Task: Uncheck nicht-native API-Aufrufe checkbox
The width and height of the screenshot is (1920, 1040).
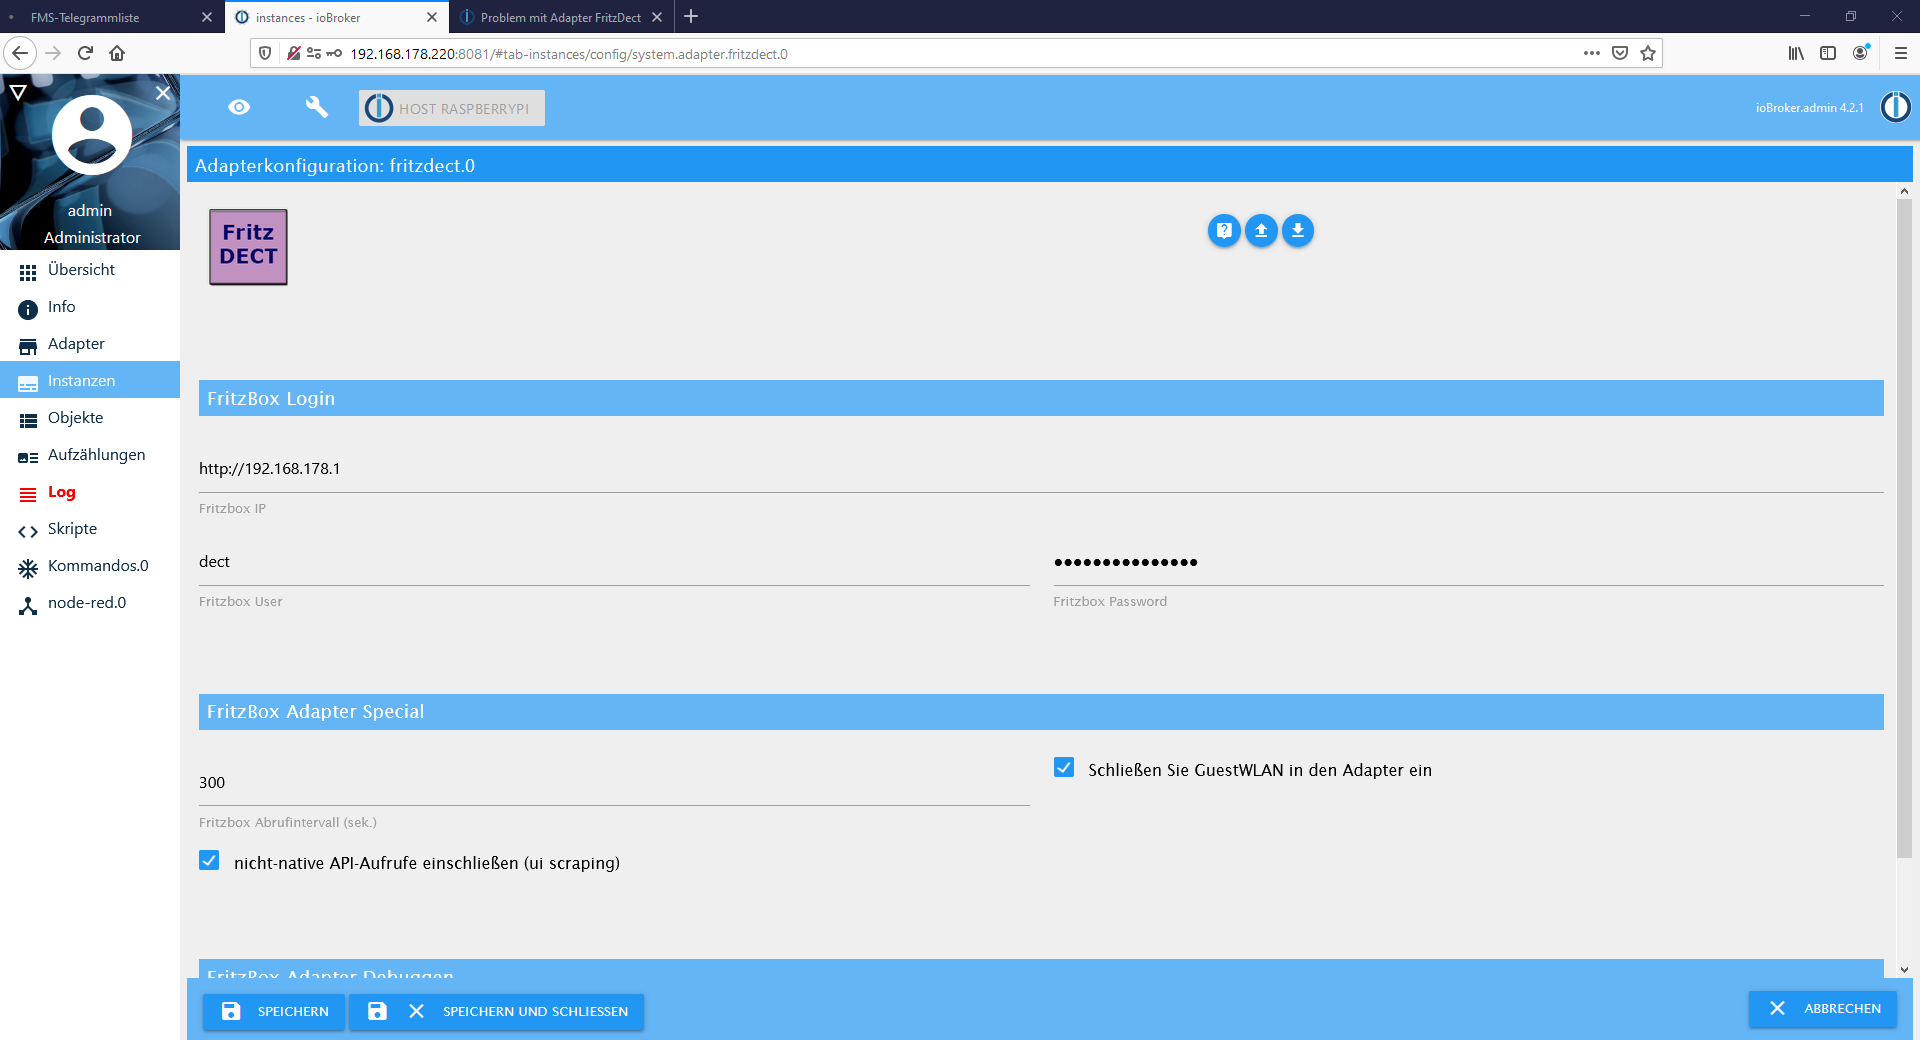Action: 209,861
